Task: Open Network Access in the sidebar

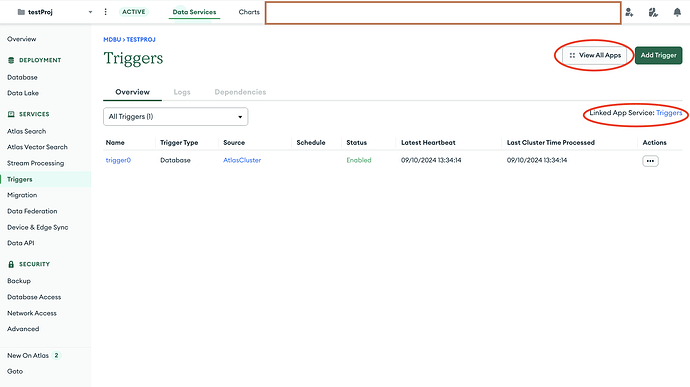Action: pyautogui.click(x=32, y=313)
